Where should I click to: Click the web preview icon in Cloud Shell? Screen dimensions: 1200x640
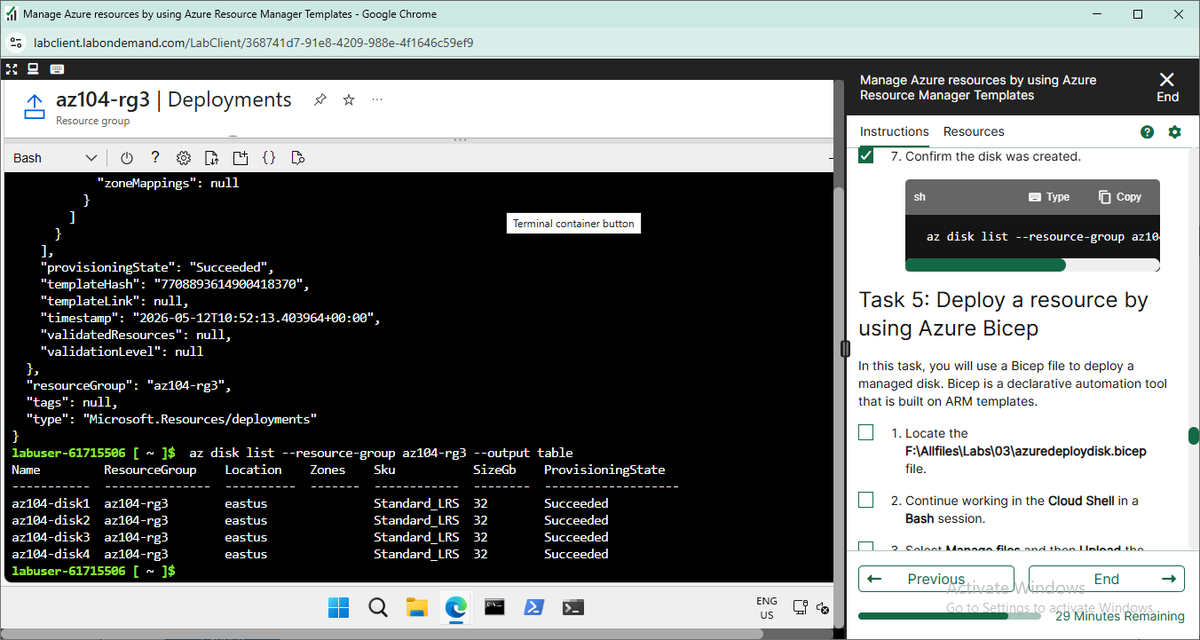point(297,158)
